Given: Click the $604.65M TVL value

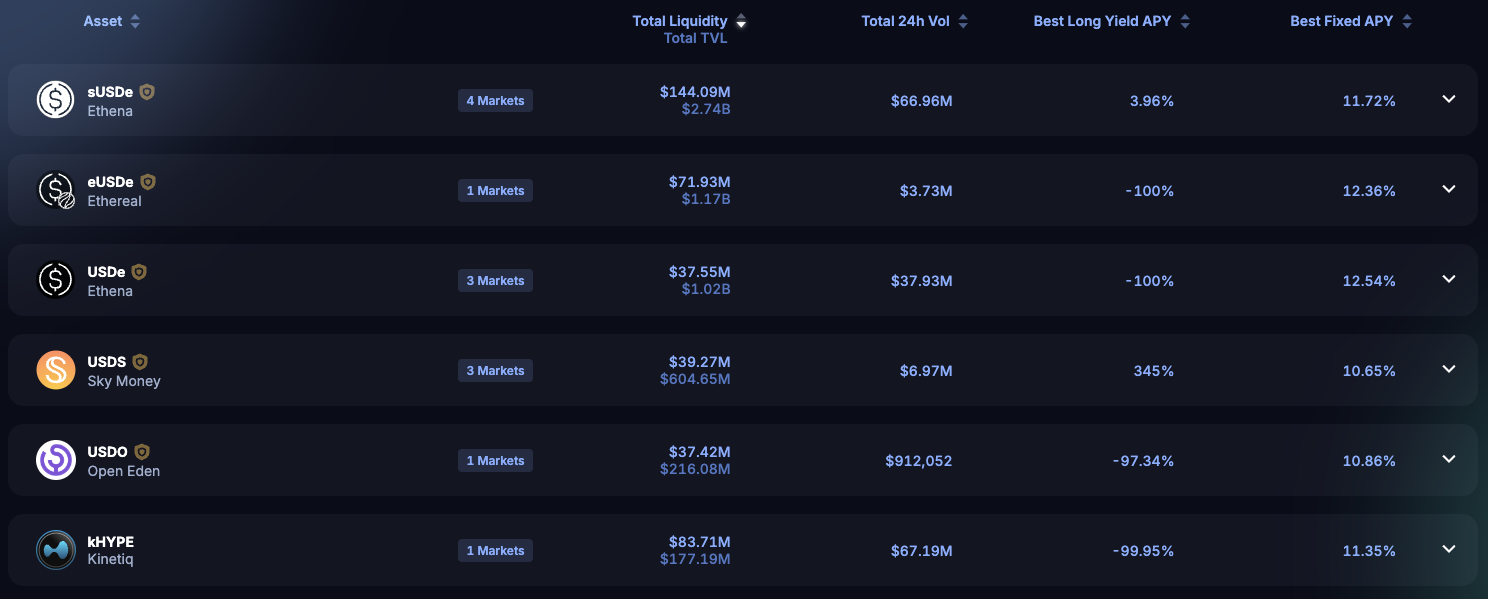Looking at the screenshot, I should pos(695,379).
